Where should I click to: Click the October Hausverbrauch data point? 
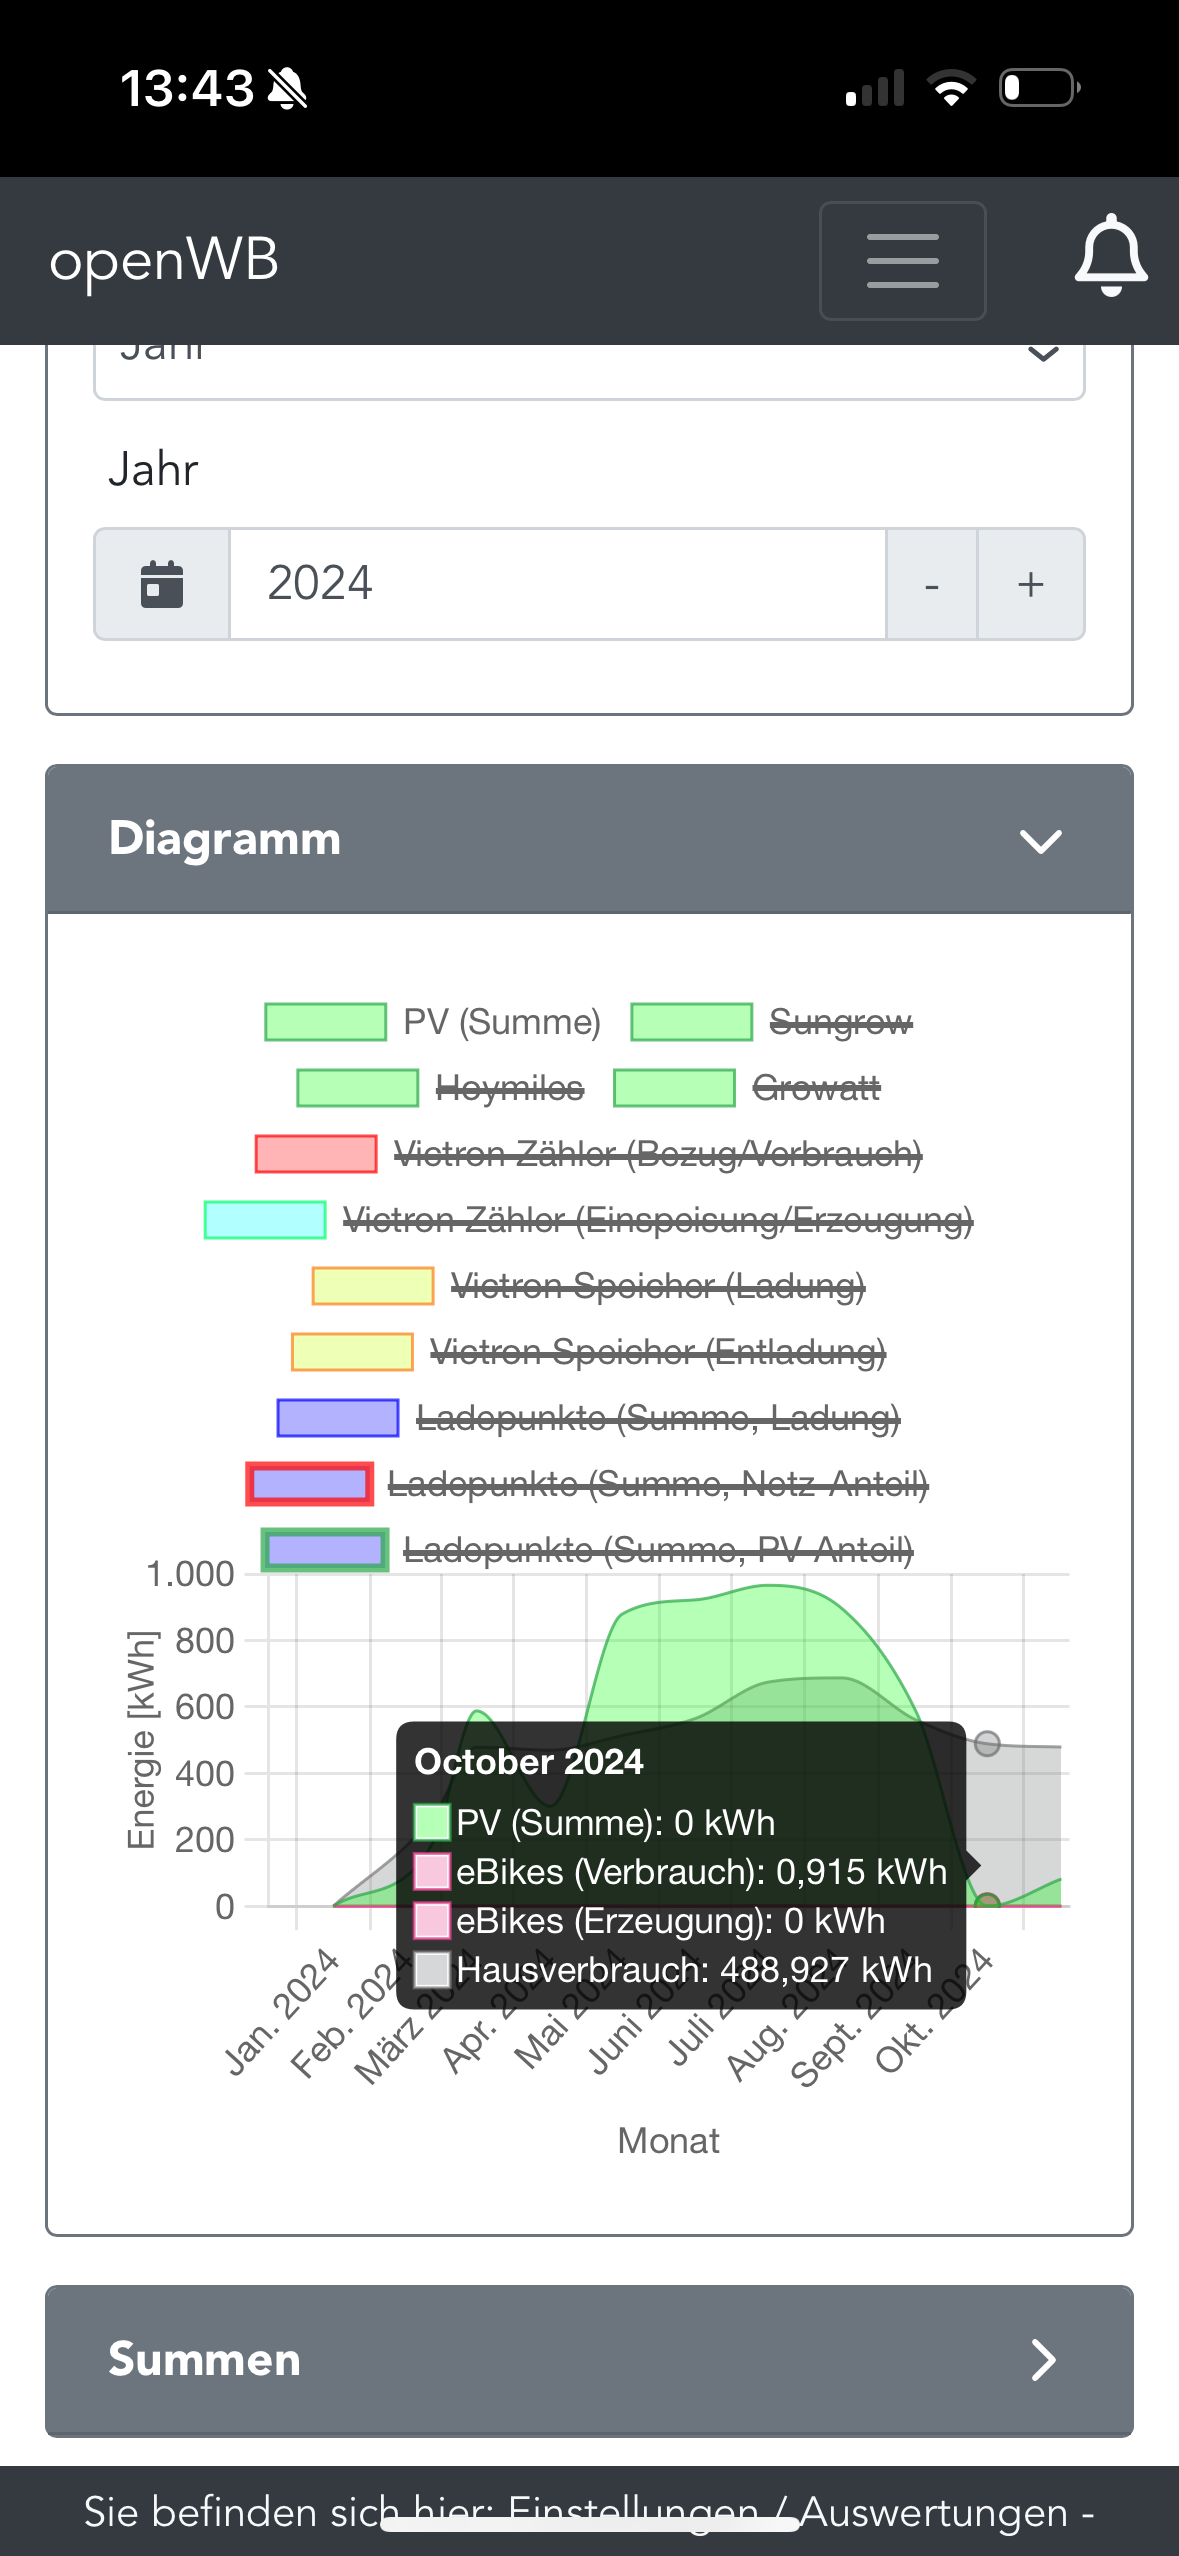pos(987,1744)
